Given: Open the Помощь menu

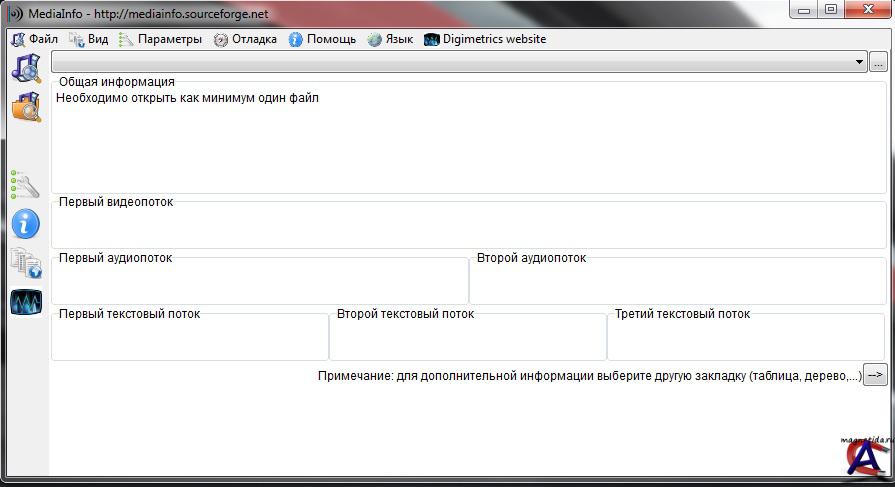Looking at the screenshot, I should (x=322, y=40).
